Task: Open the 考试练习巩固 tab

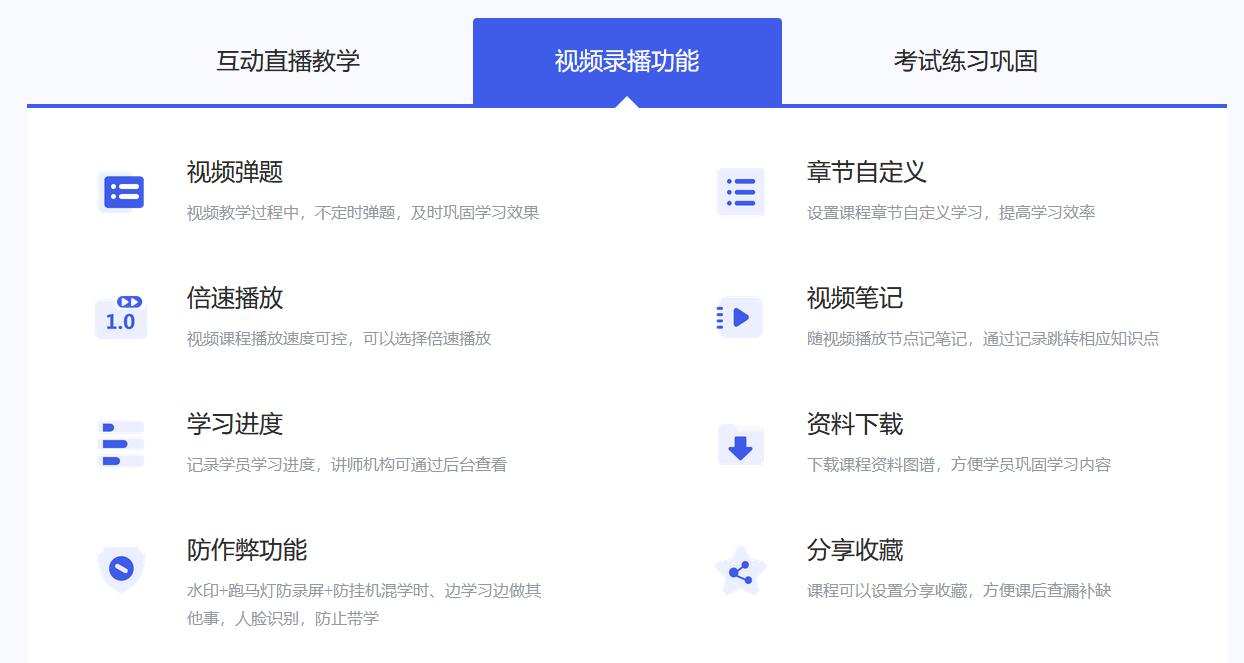Action: pos(966,61)
